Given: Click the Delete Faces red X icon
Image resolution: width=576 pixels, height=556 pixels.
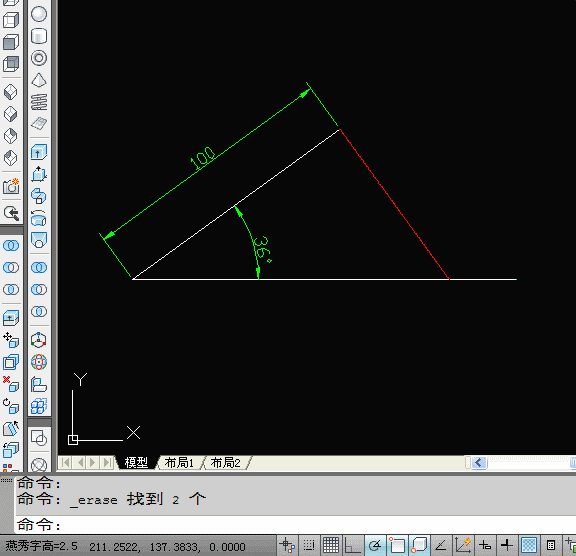Looking at the screenshot, I should (11, 384).
